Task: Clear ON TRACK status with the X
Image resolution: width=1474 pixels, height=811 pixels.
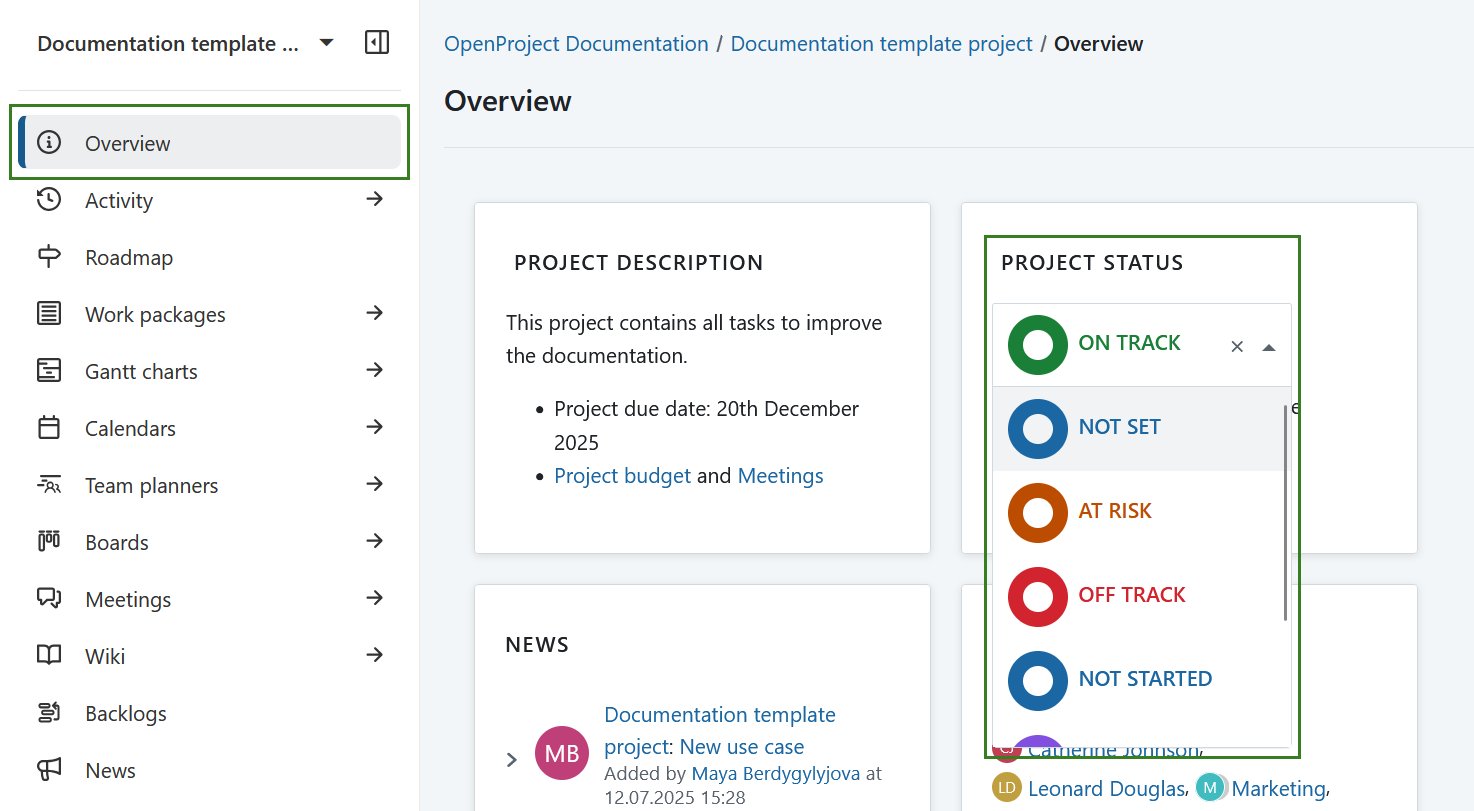Action: tap(1236, 346)
